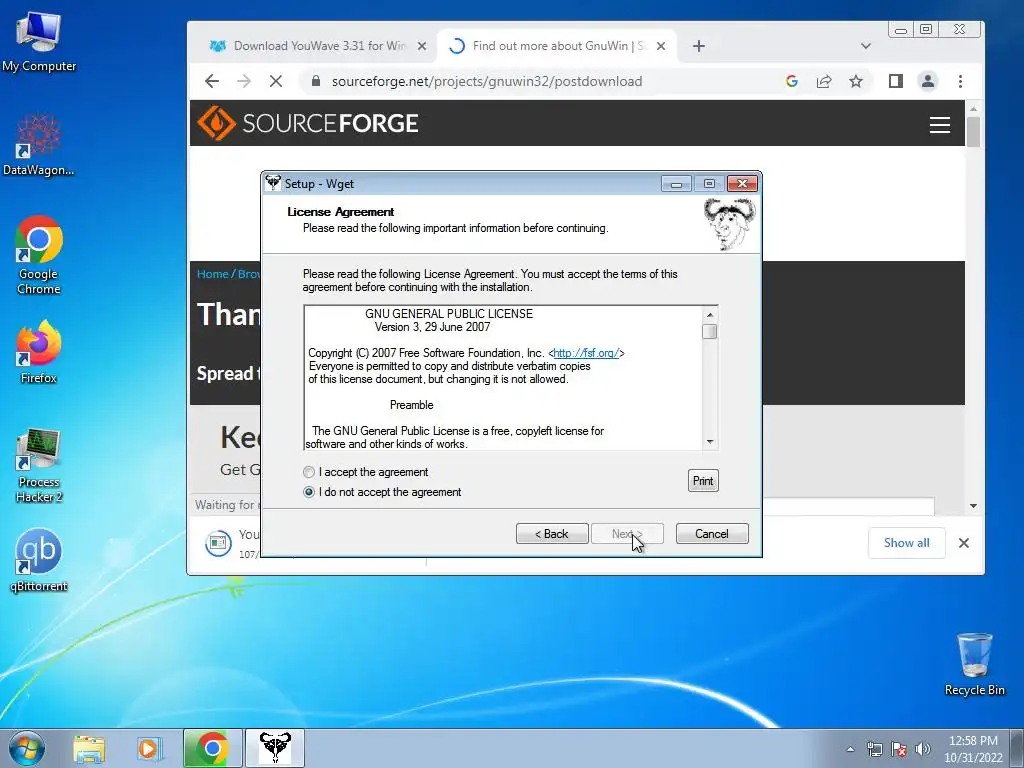Image resolution: width=1024 pixels, height=768 pixels.
Task: Click the downloaded file icon in downloads bar
Action: [218, 543]
